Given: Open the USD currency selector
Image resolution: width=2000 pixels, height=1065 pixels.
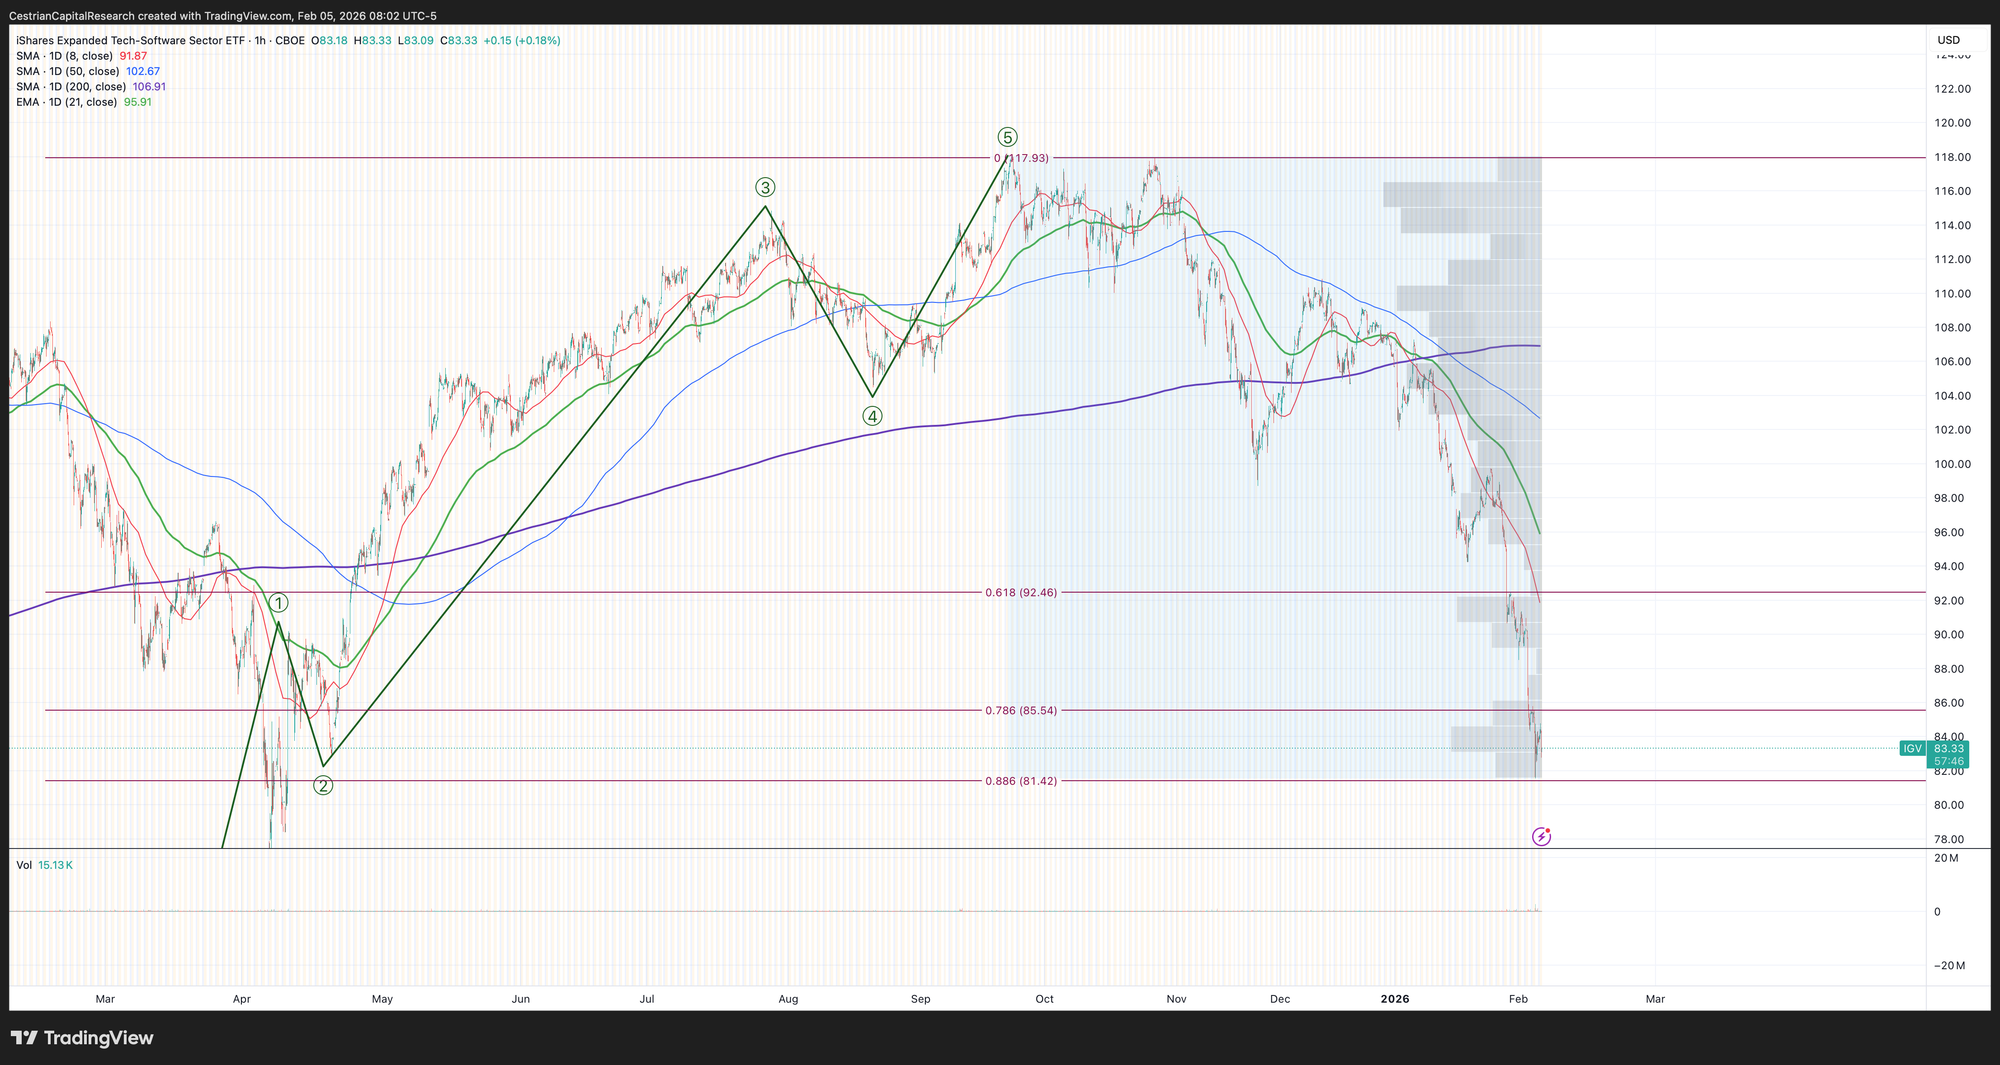Looking at the screenshot, I should (1949, 40).
